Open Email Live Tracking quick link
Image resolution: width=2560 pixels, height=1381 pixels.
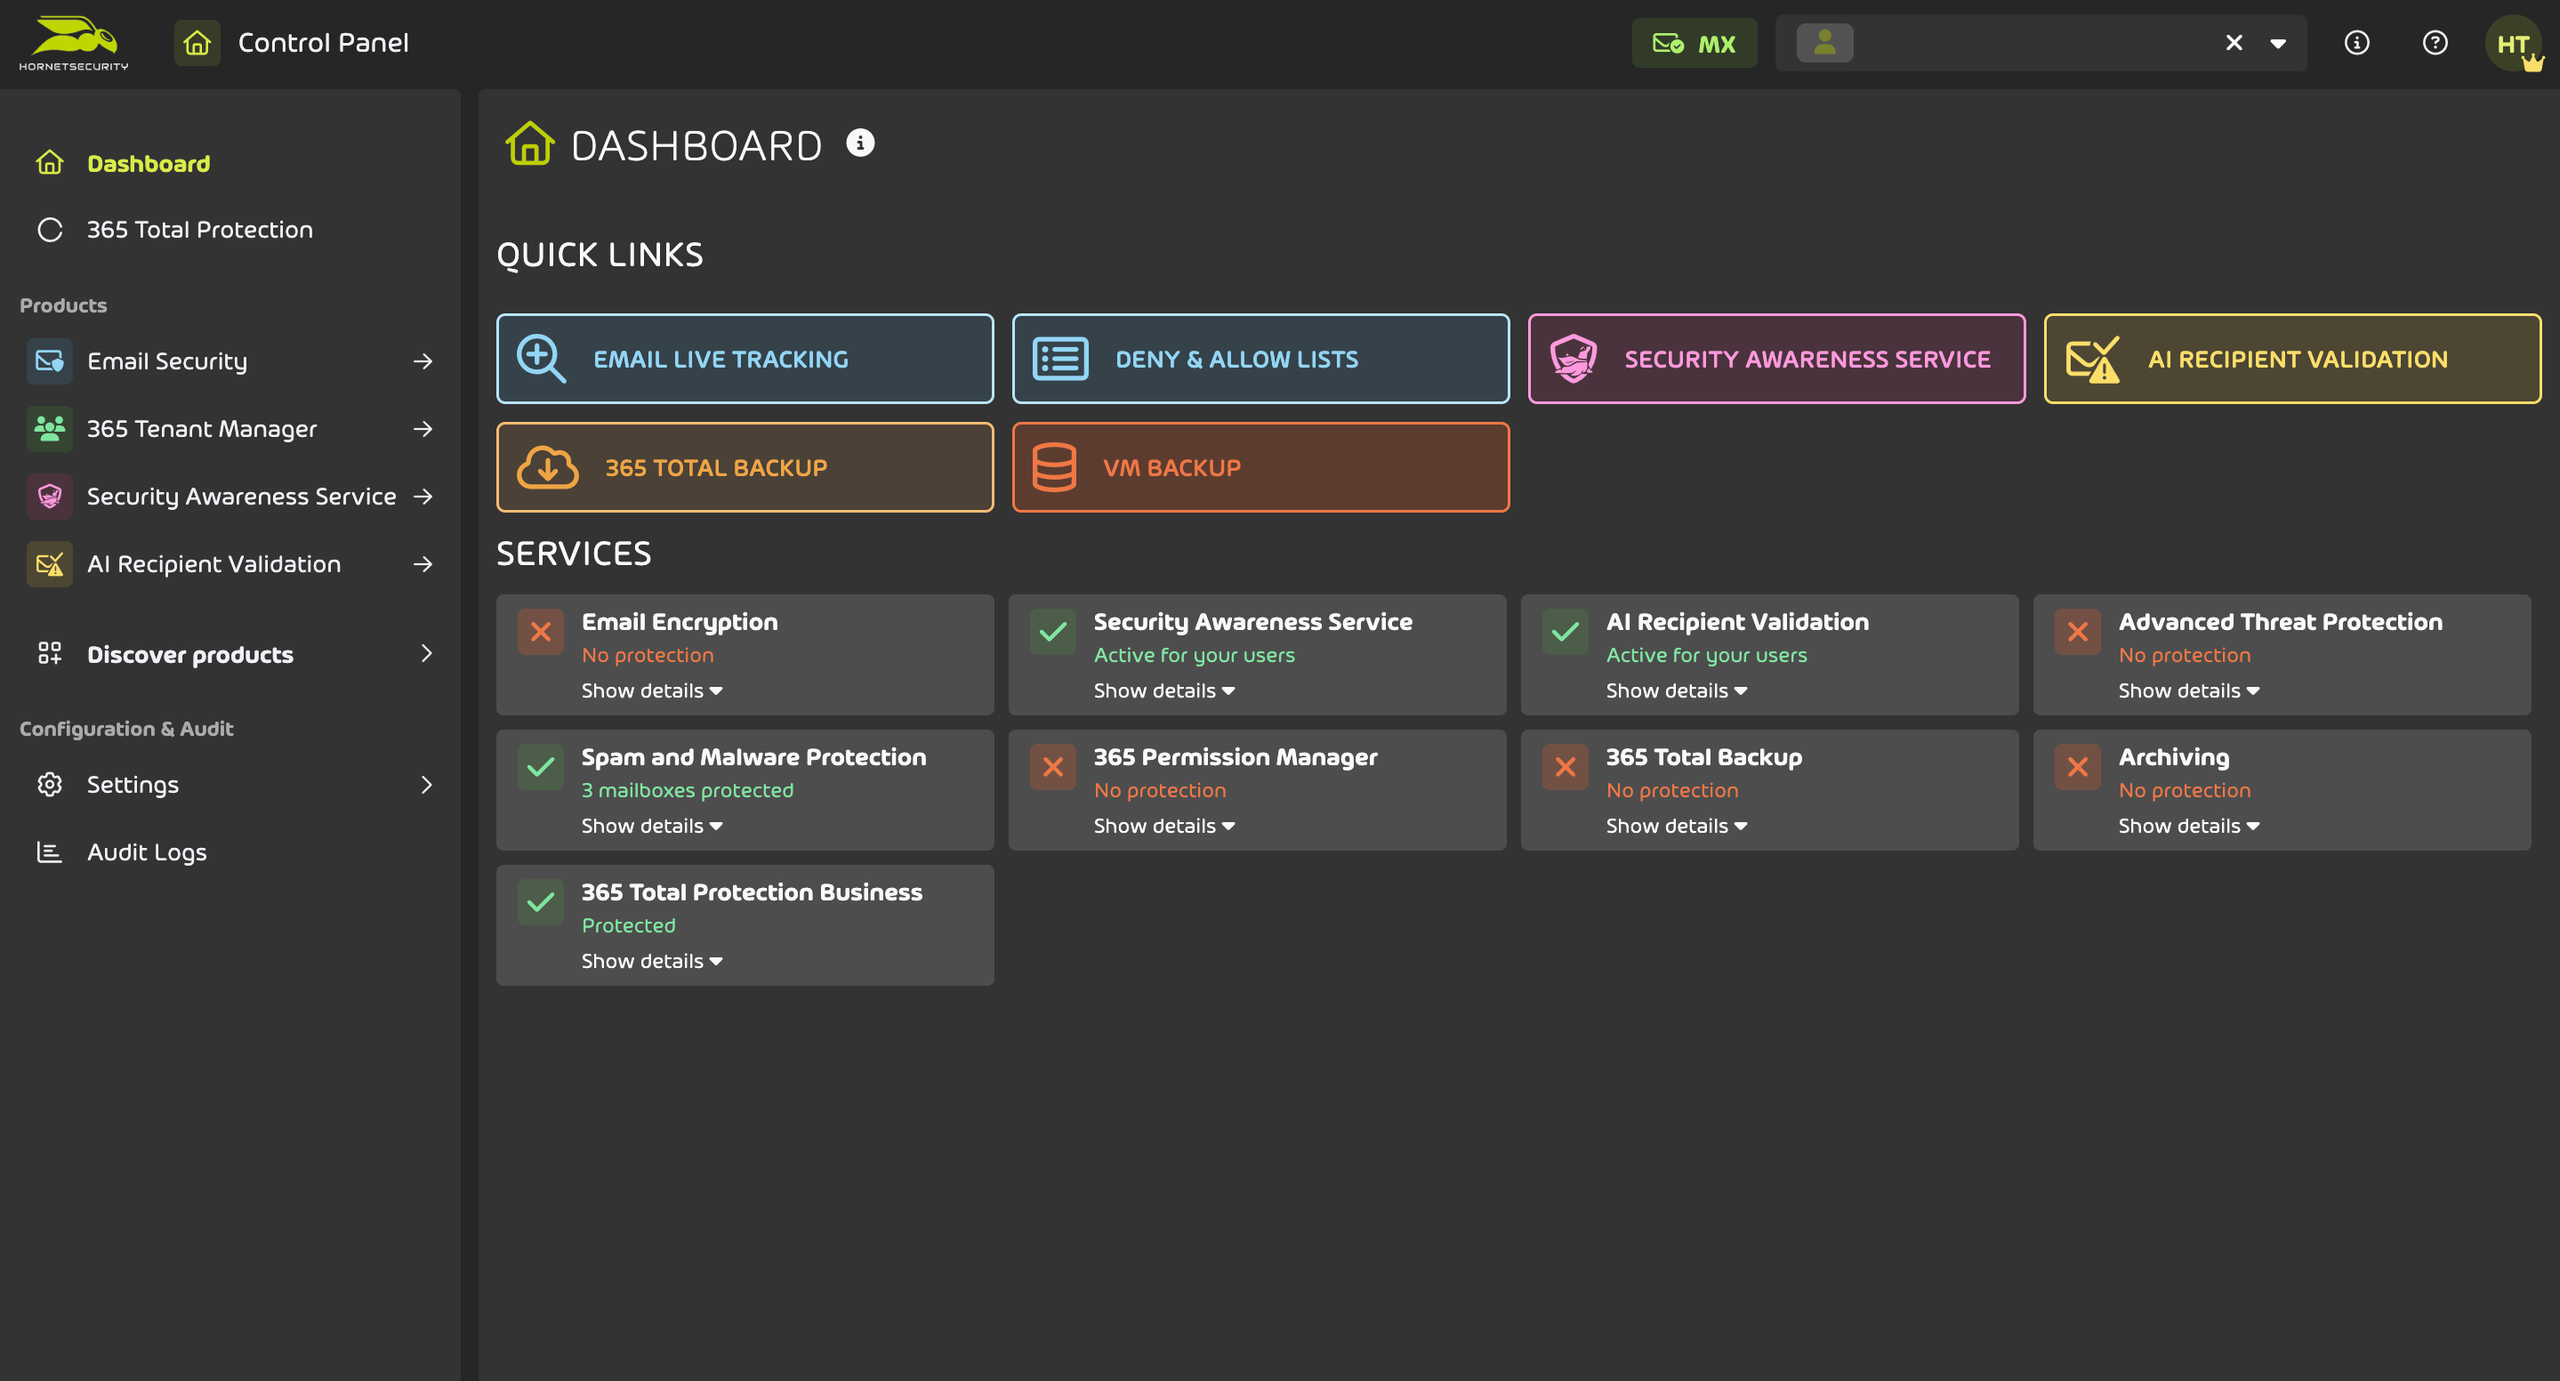point(745,359)
